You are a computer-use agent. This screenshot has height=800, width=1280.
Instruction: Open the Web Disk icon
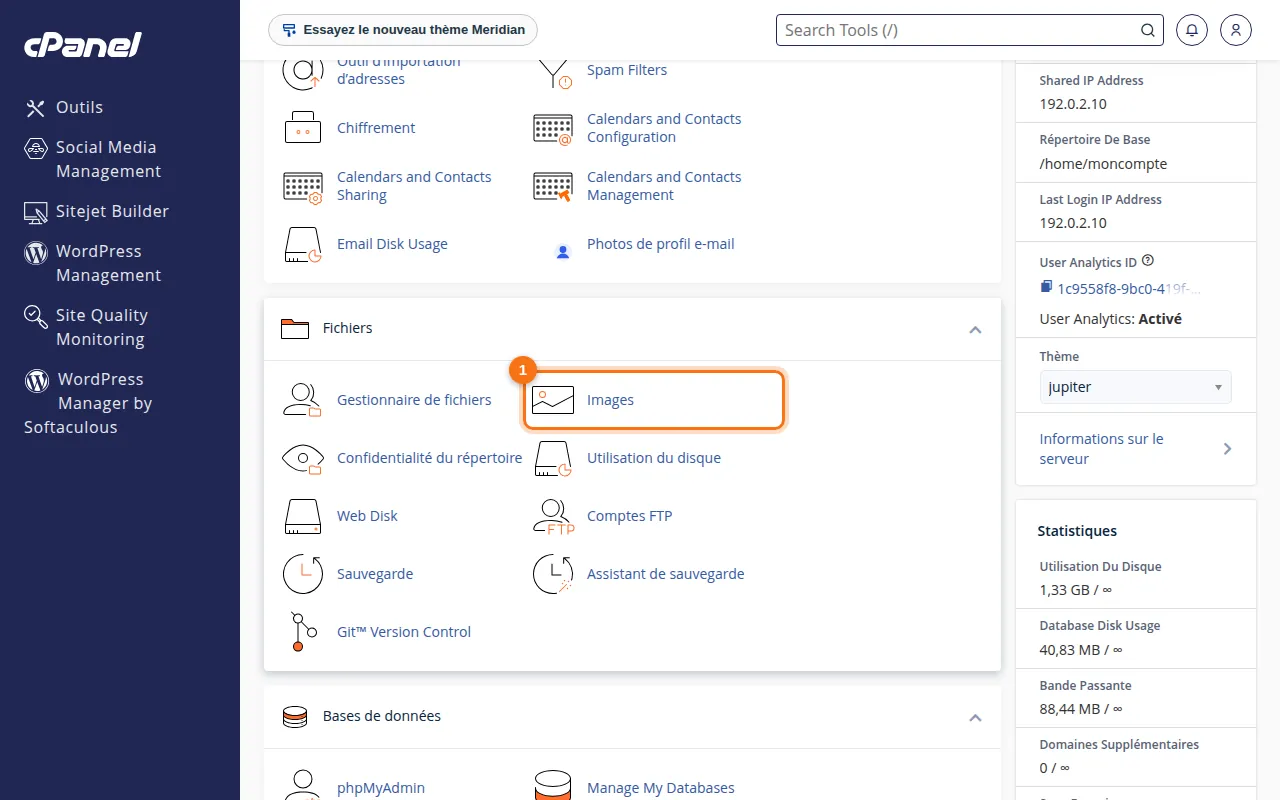pyautogui.click(x=302, y=516)
